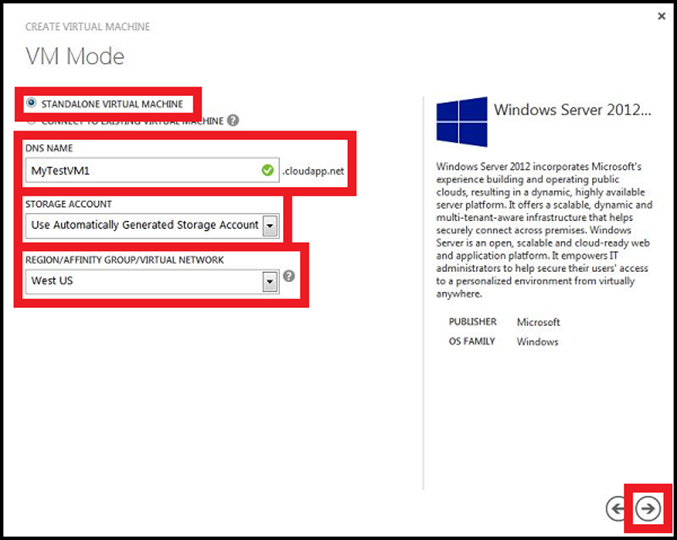Click the Windows Server 2012 title text
Image resolution: width=677 pixels, height=540 pixels.
pos(573,110)
